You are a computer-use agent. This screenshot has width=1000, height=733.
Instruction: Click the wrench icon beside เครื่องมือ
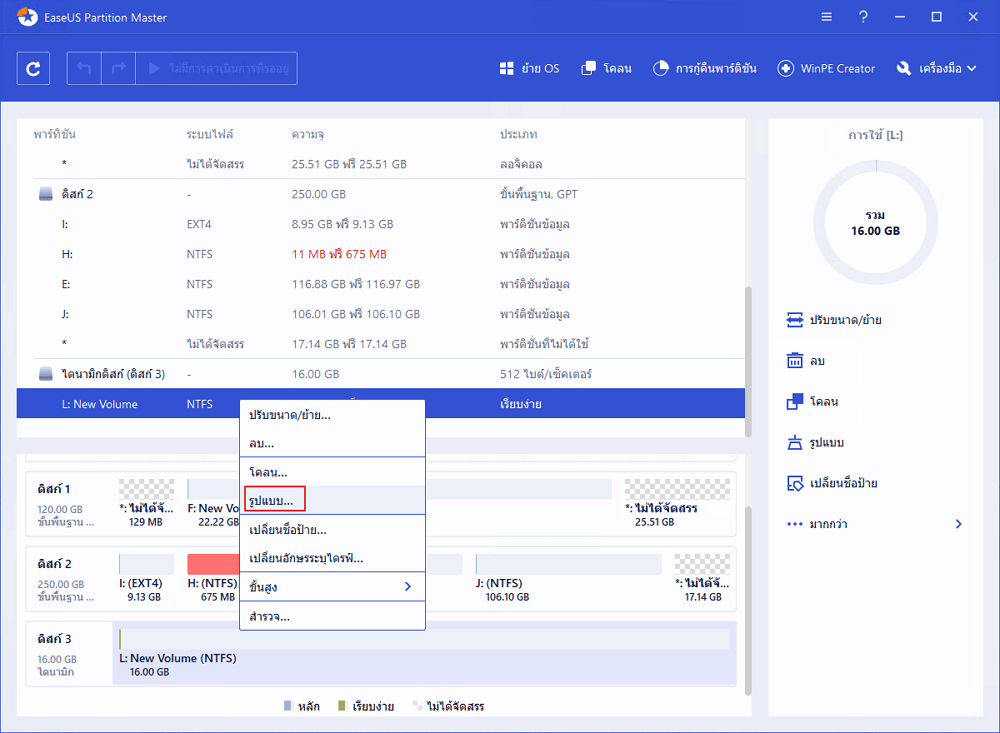(904, 68)
